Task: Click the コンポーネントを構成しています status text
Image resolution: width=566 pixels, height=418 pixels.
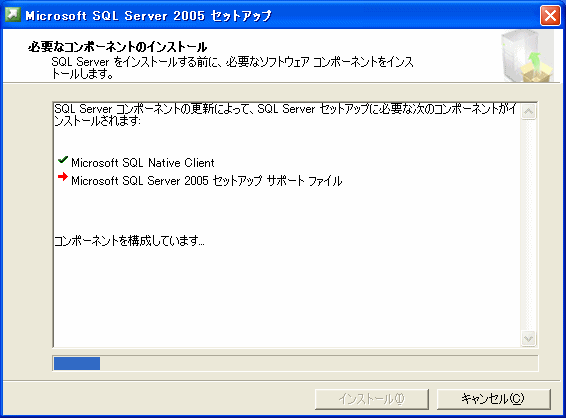Action: 129,241
